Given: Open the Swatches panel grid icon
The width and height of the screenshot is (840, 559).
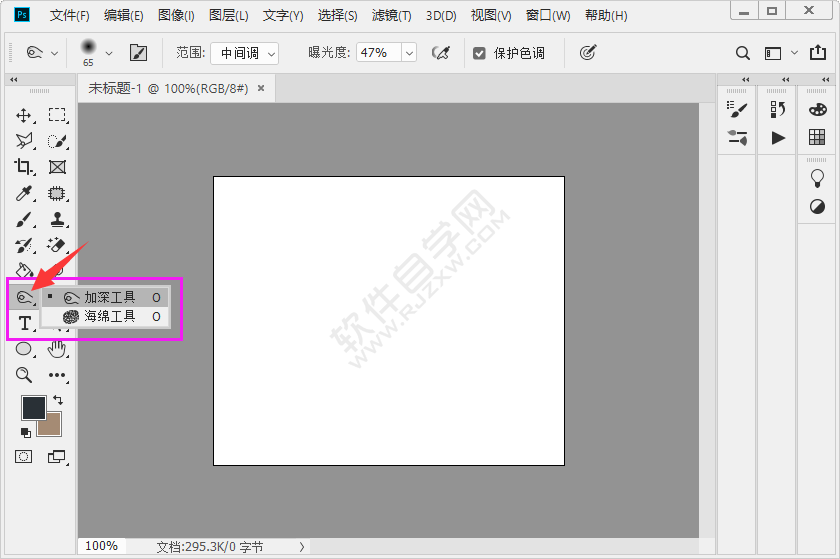Looking at the screenshot, I should point(817,137).
